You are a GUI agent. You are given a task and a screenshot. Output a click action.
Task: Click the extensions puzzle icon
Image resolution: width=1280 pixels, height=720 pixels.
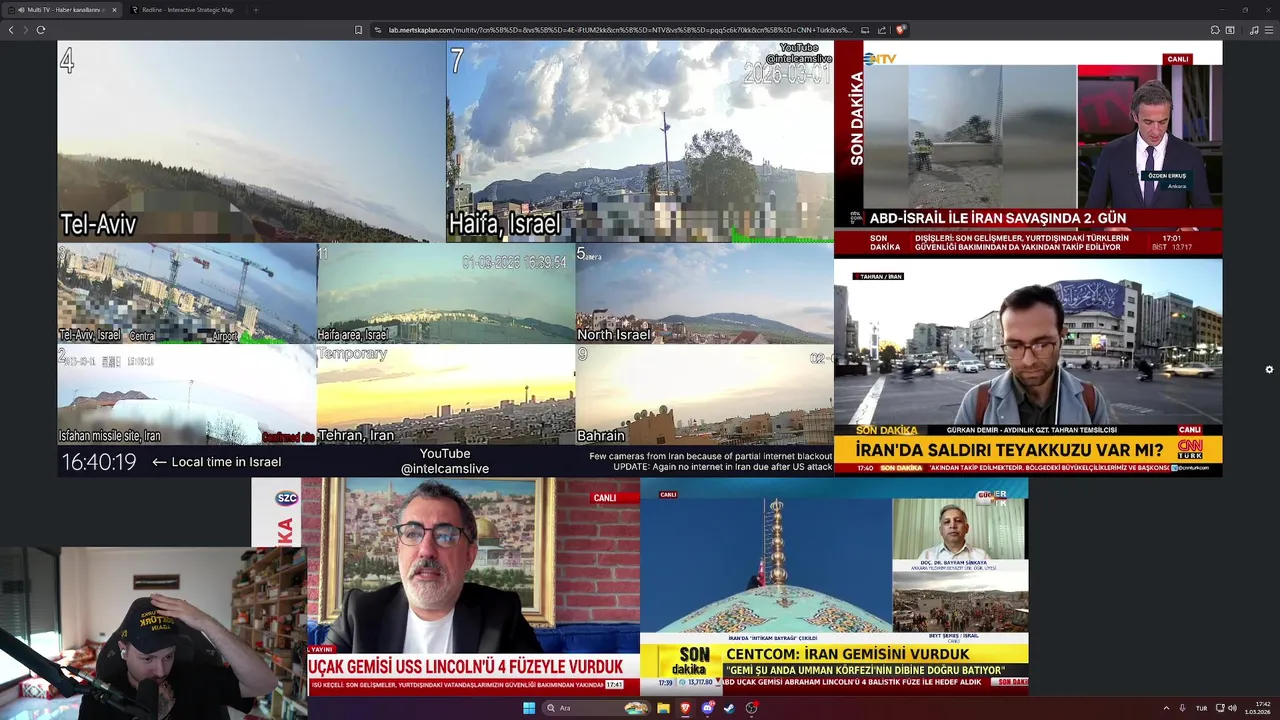point(1215,30)
